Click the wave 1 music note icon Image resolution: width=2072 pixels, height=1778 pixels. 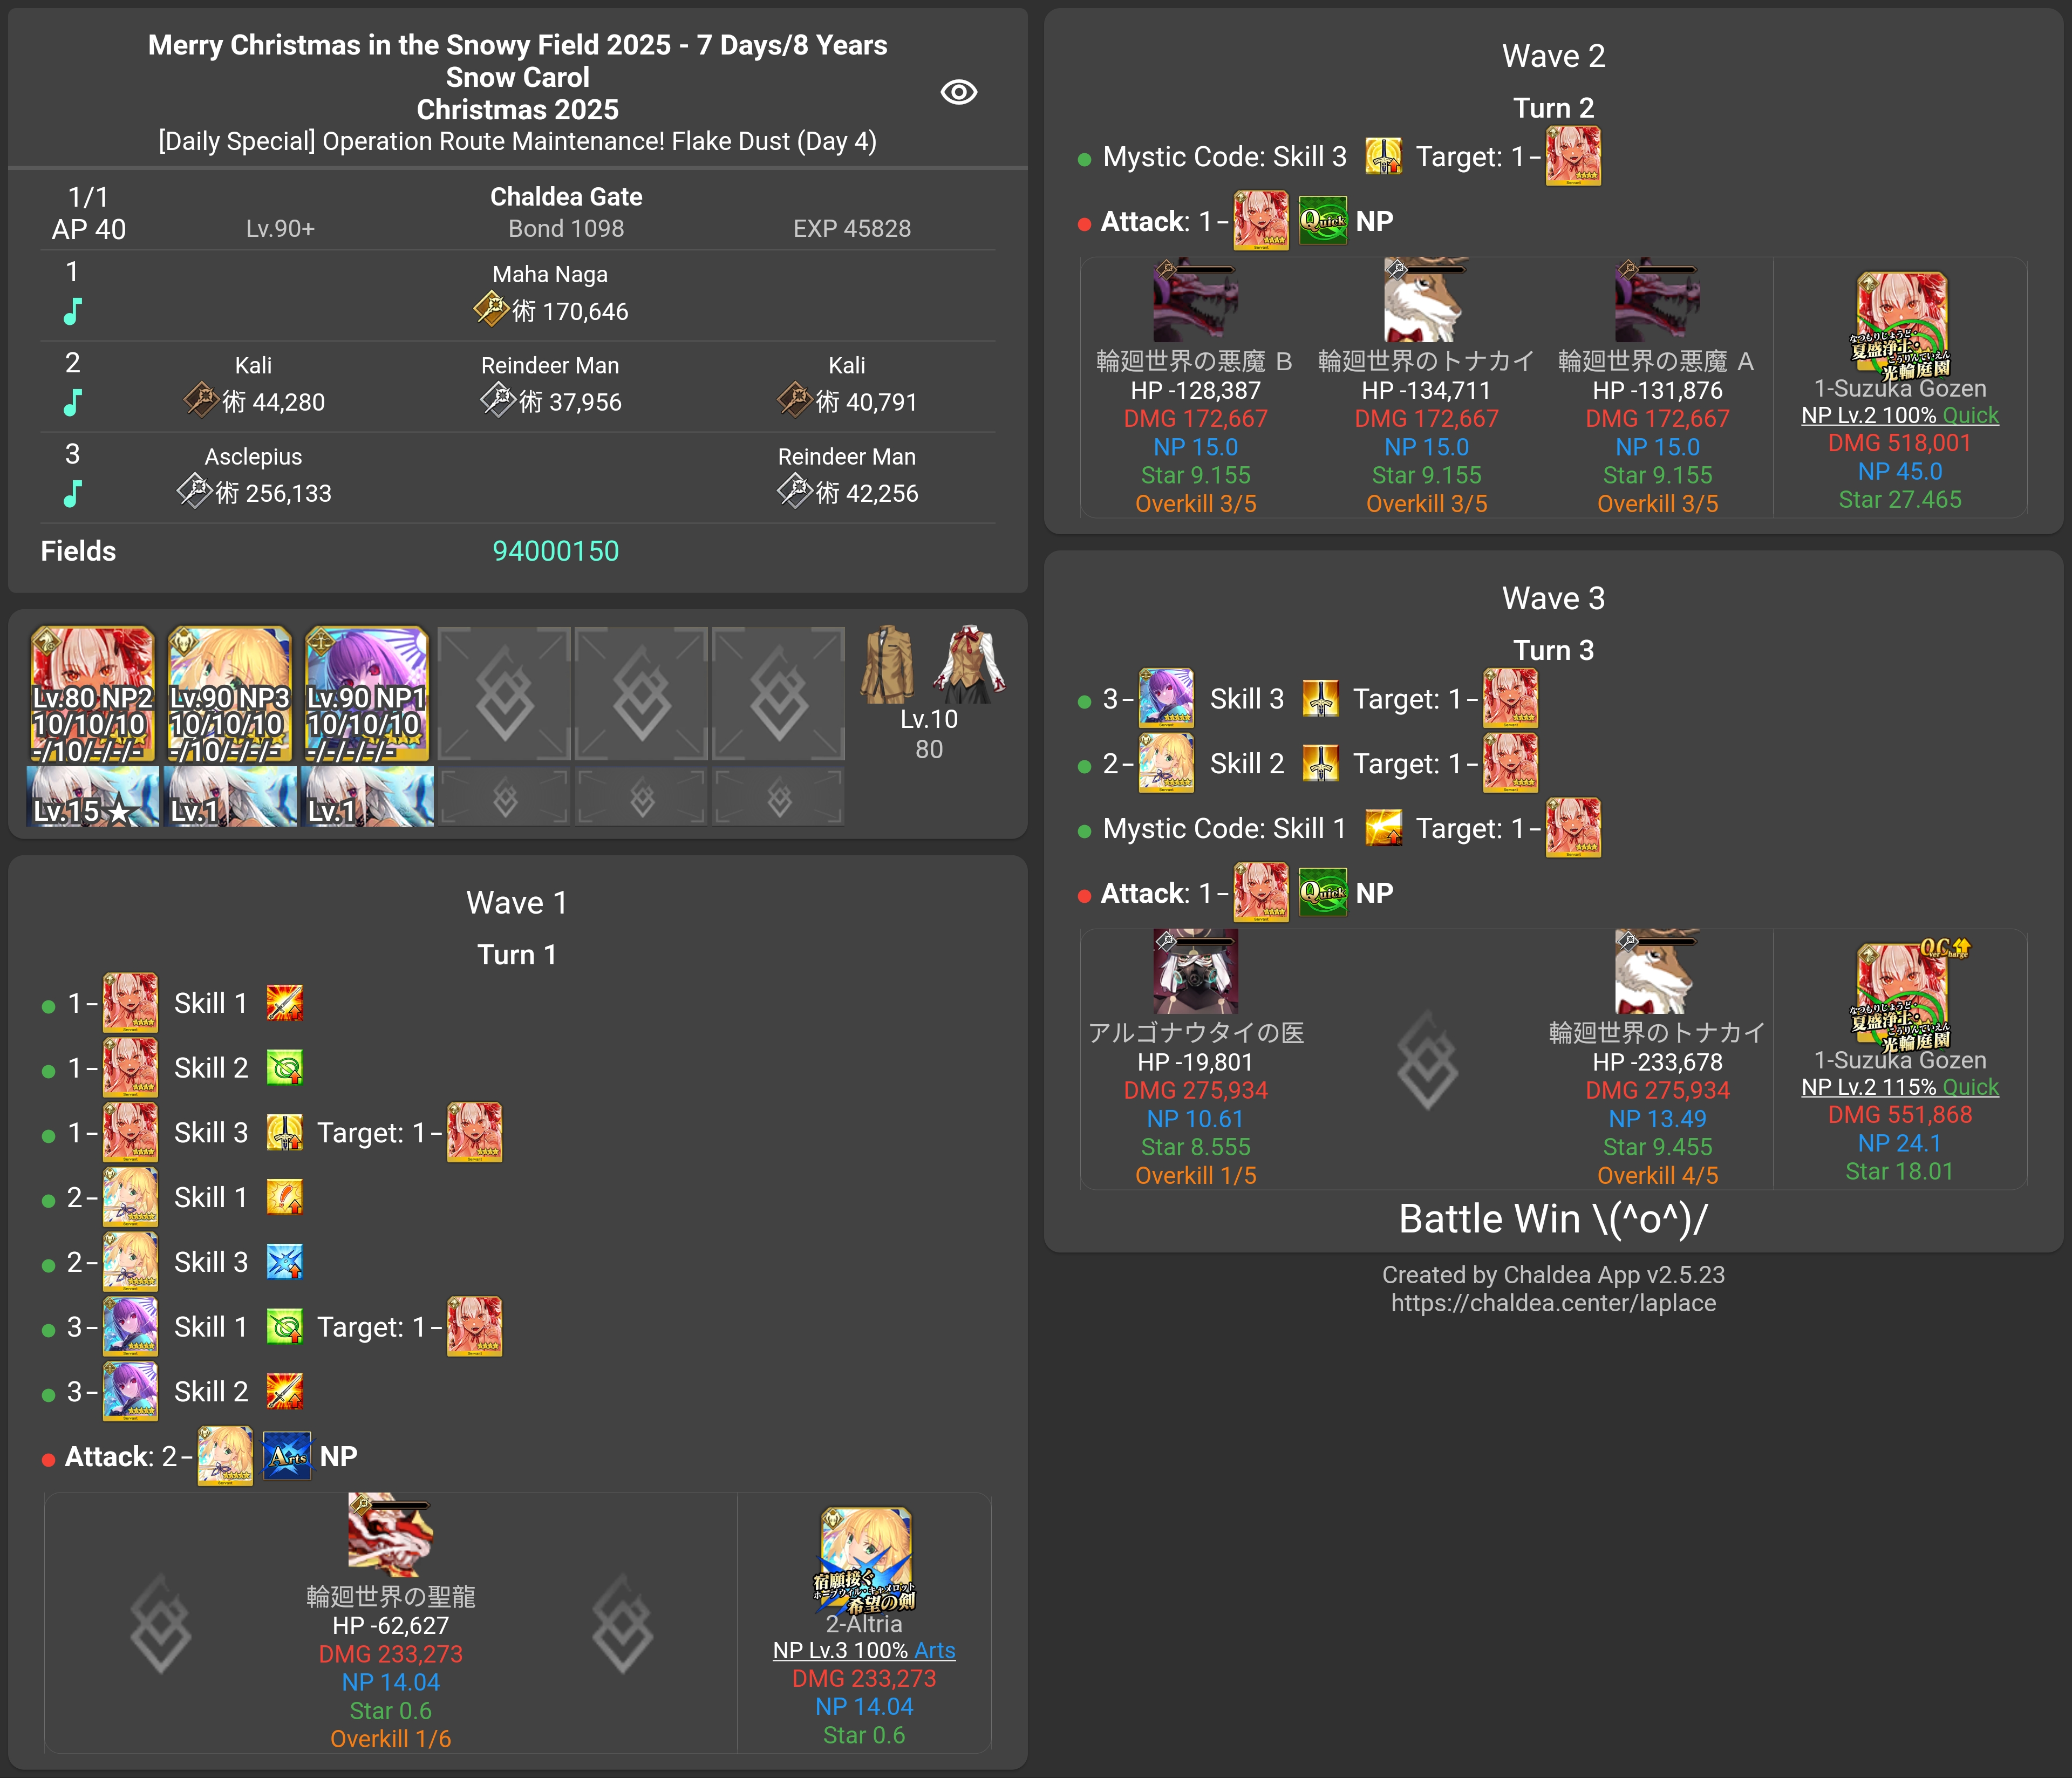[72, 312]
